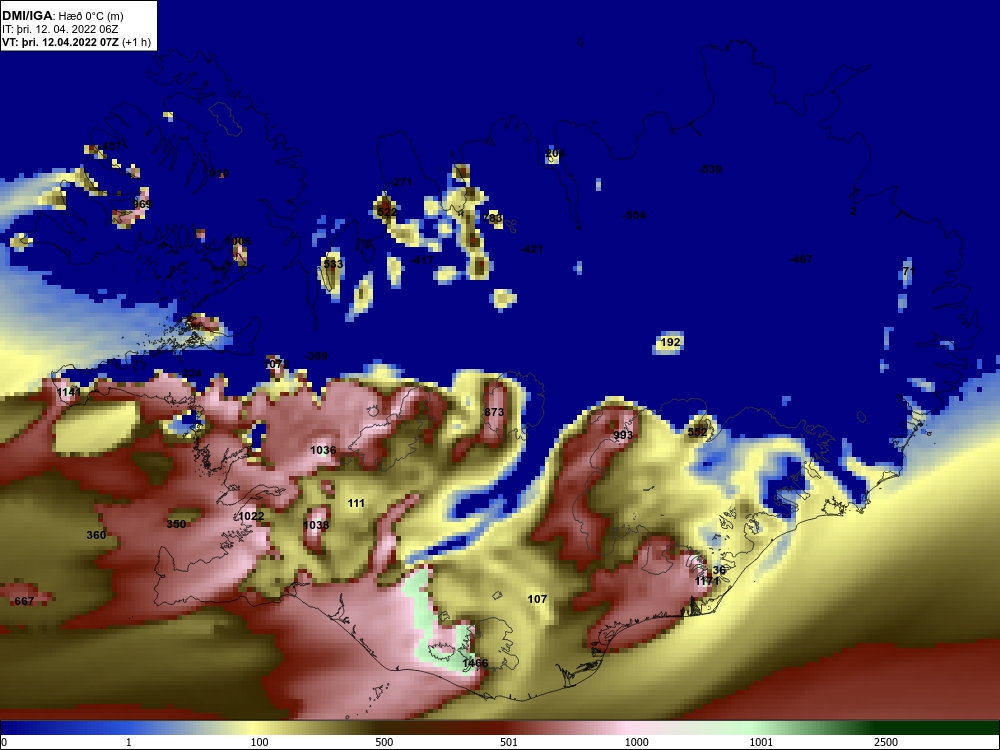Click the map value "1466"
The height and width of the screenshot is (750, 1000).
pos(474,663)
